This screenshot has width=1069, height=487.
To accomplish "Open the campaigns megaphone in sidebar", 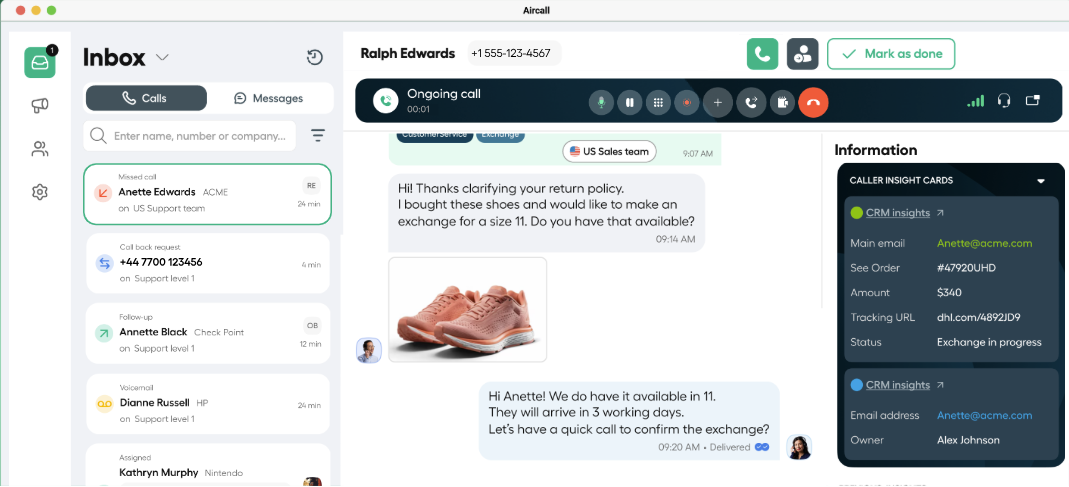I will (x=40, y=105).
